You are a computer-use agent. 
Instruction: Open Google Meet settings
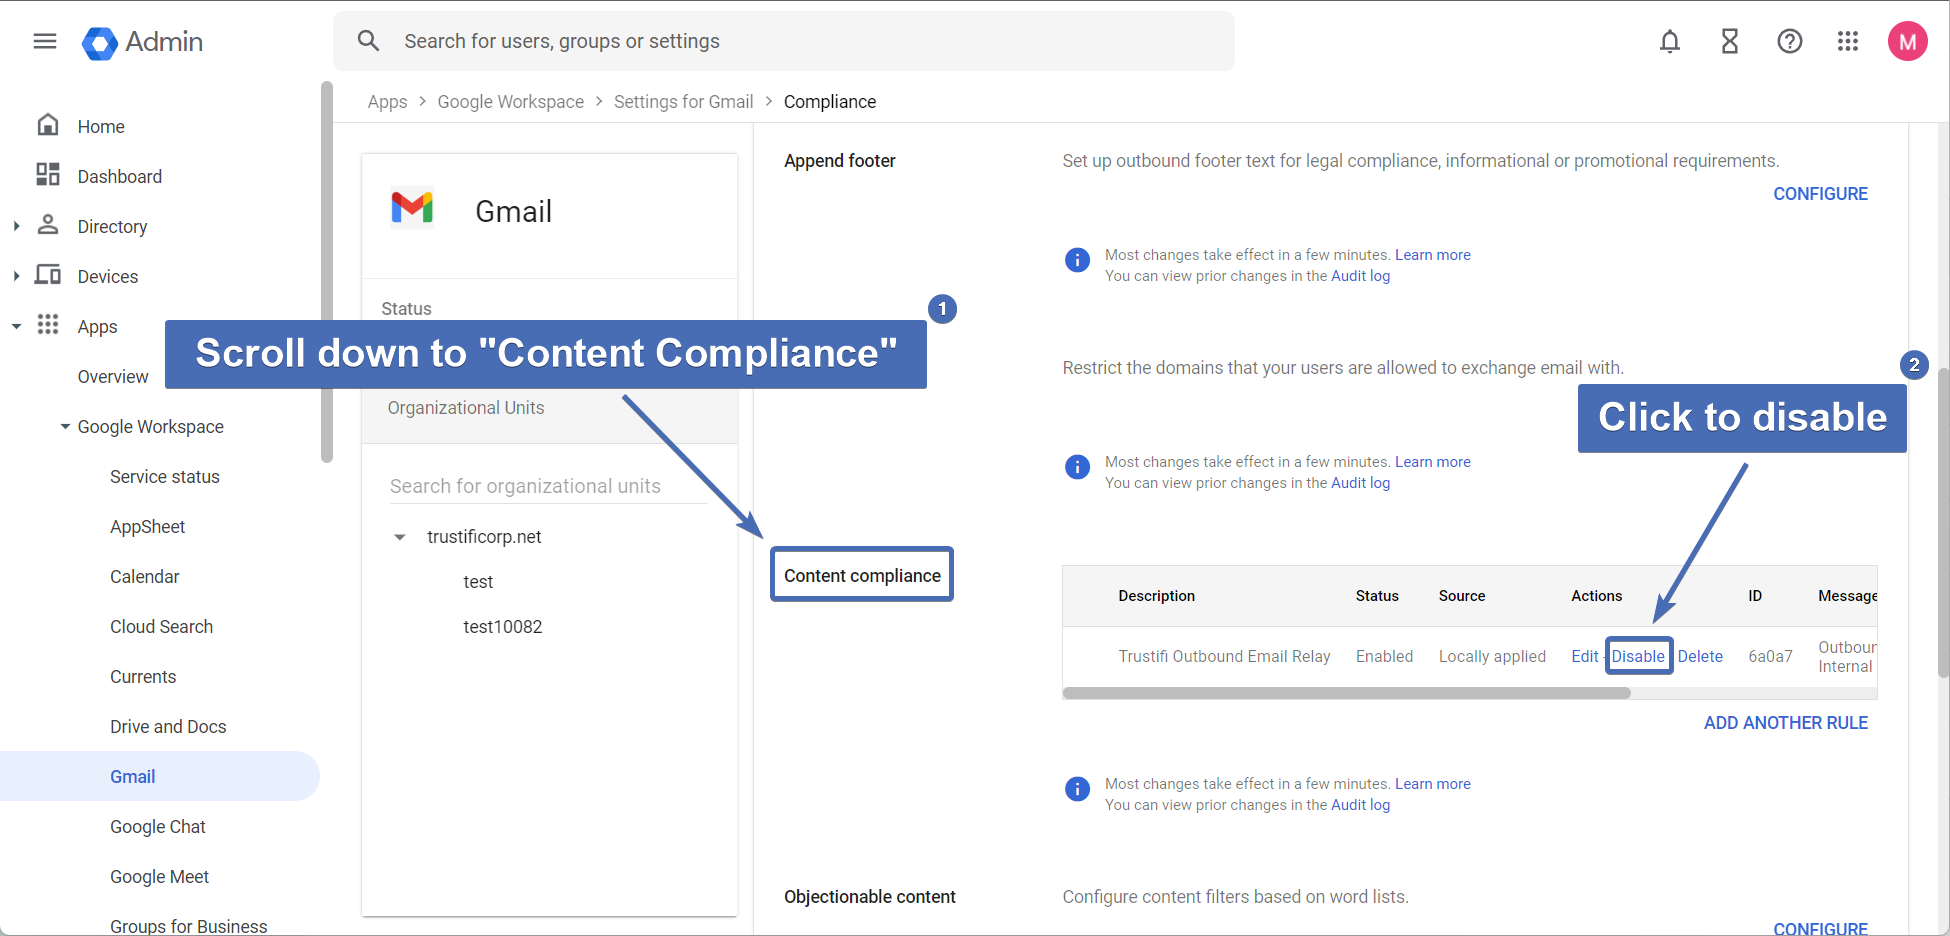click(x=160, y=877)
